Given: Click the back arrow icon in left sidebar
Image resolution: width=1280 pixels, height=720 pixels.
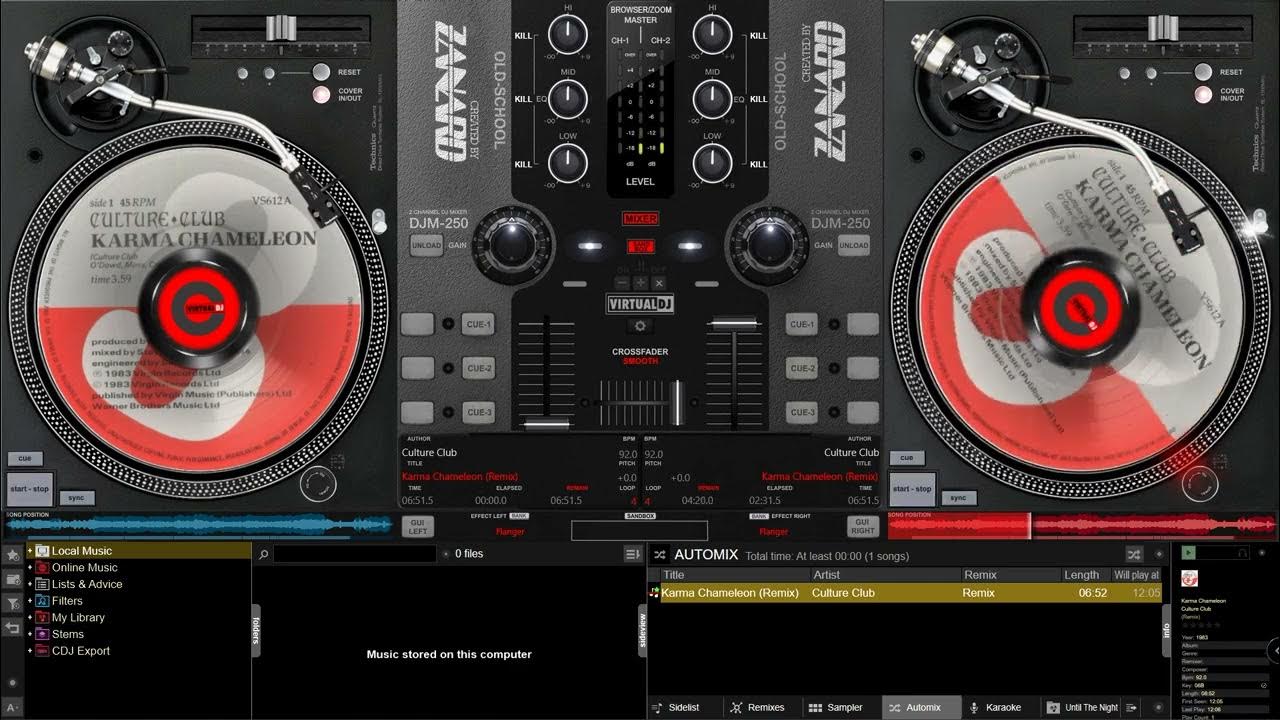Looking at the screenshot, I should [12, 628].
